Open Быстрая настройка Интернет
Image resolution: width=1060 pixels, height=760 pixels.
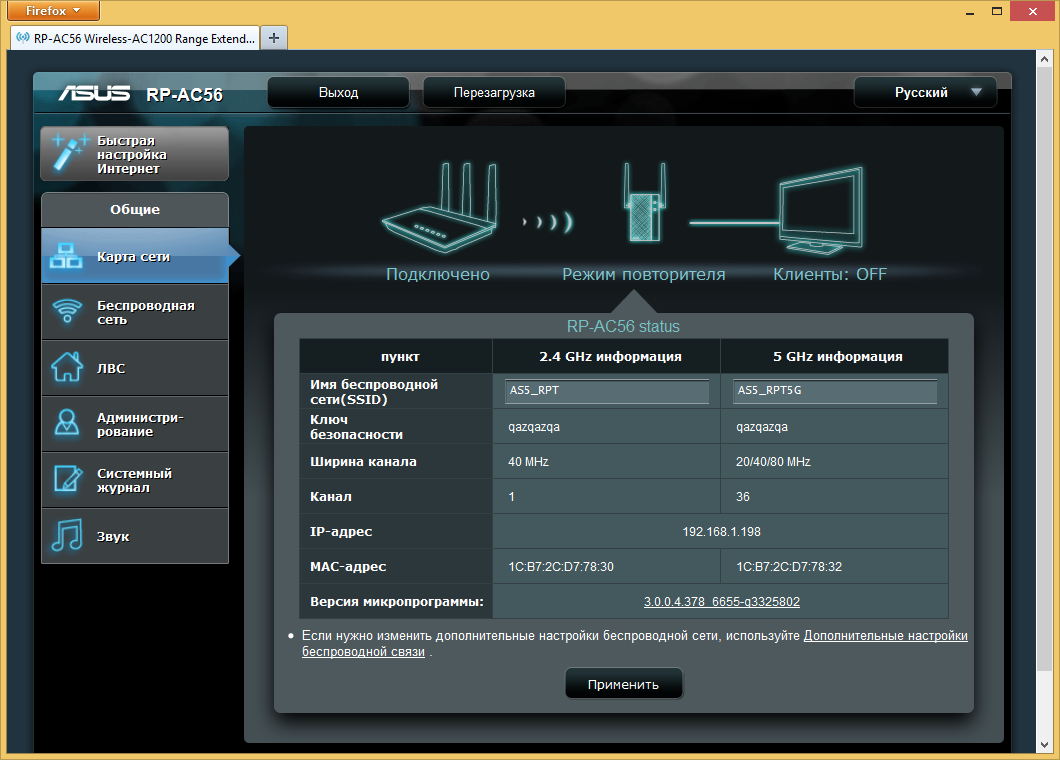tap(135, 153)
